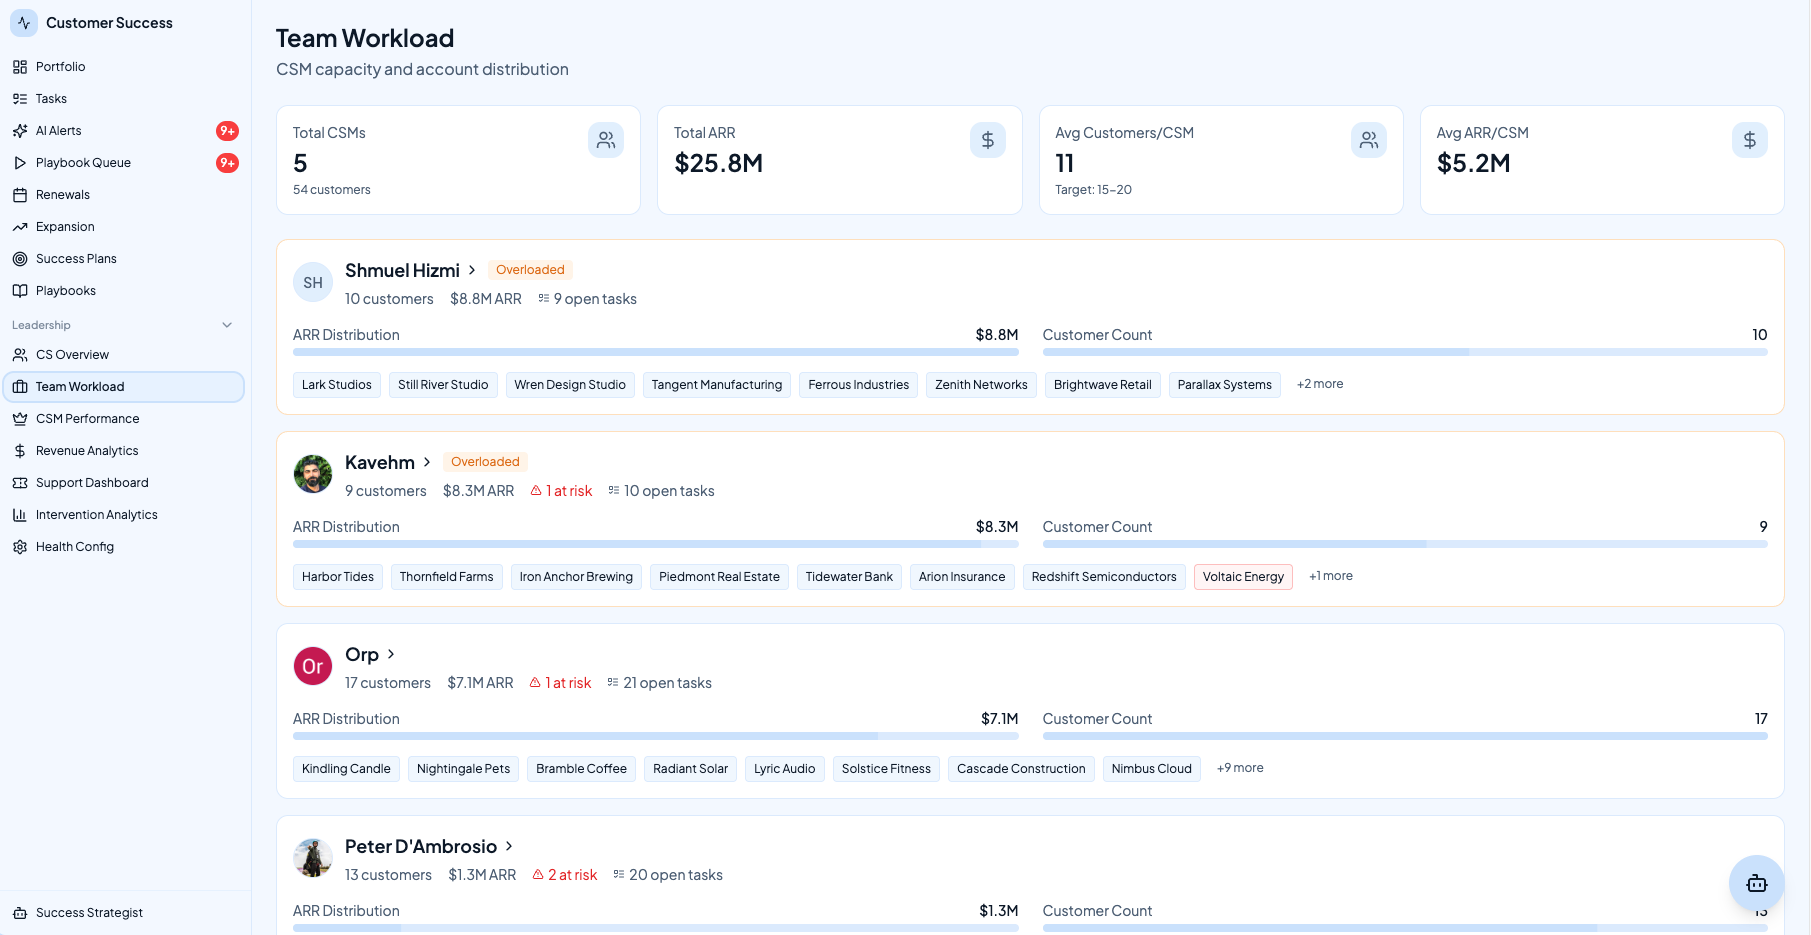Click the Health Config gear icon
1811x935 pixels.
[x=20, y=547]
